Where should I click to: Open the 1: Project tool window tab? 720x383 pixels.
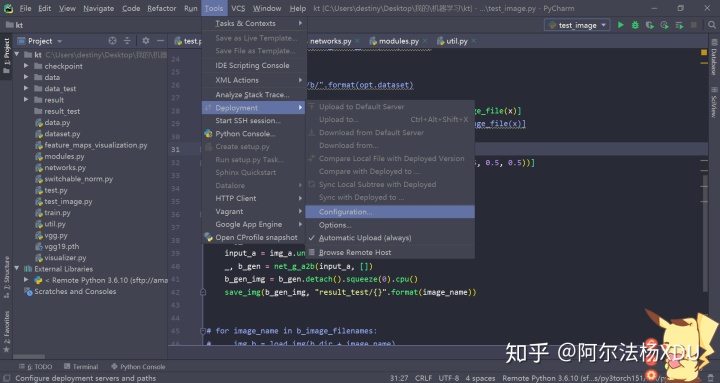(x=6, y=55)
